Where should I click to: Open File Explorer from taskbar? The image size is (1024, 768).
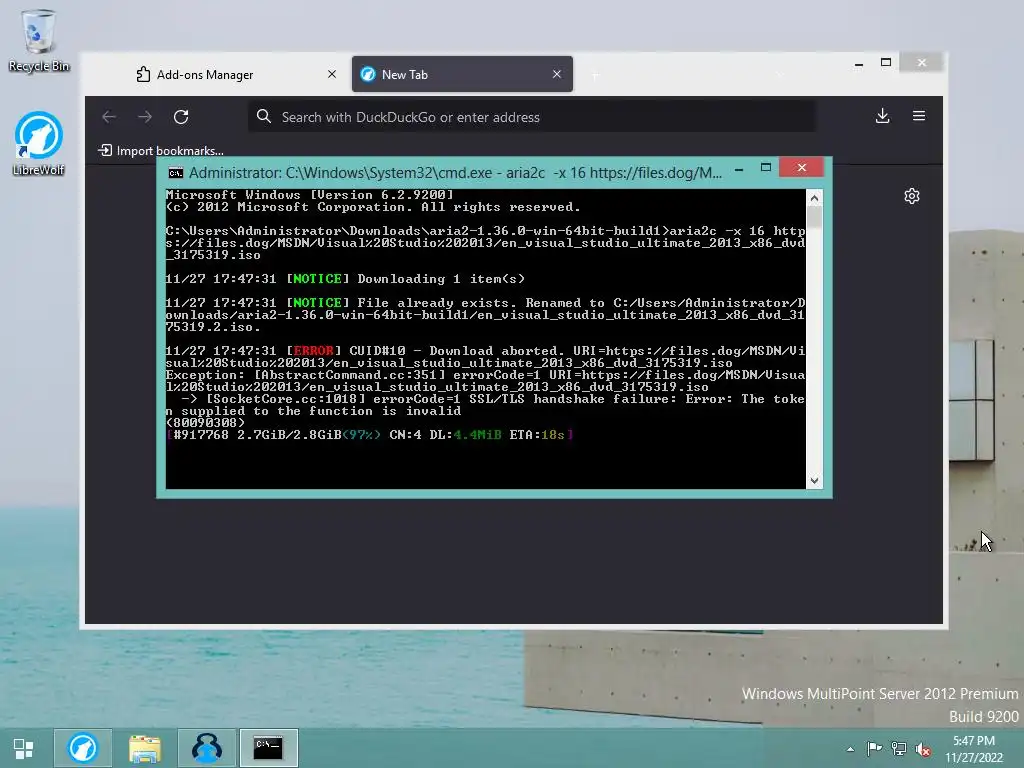144,748
